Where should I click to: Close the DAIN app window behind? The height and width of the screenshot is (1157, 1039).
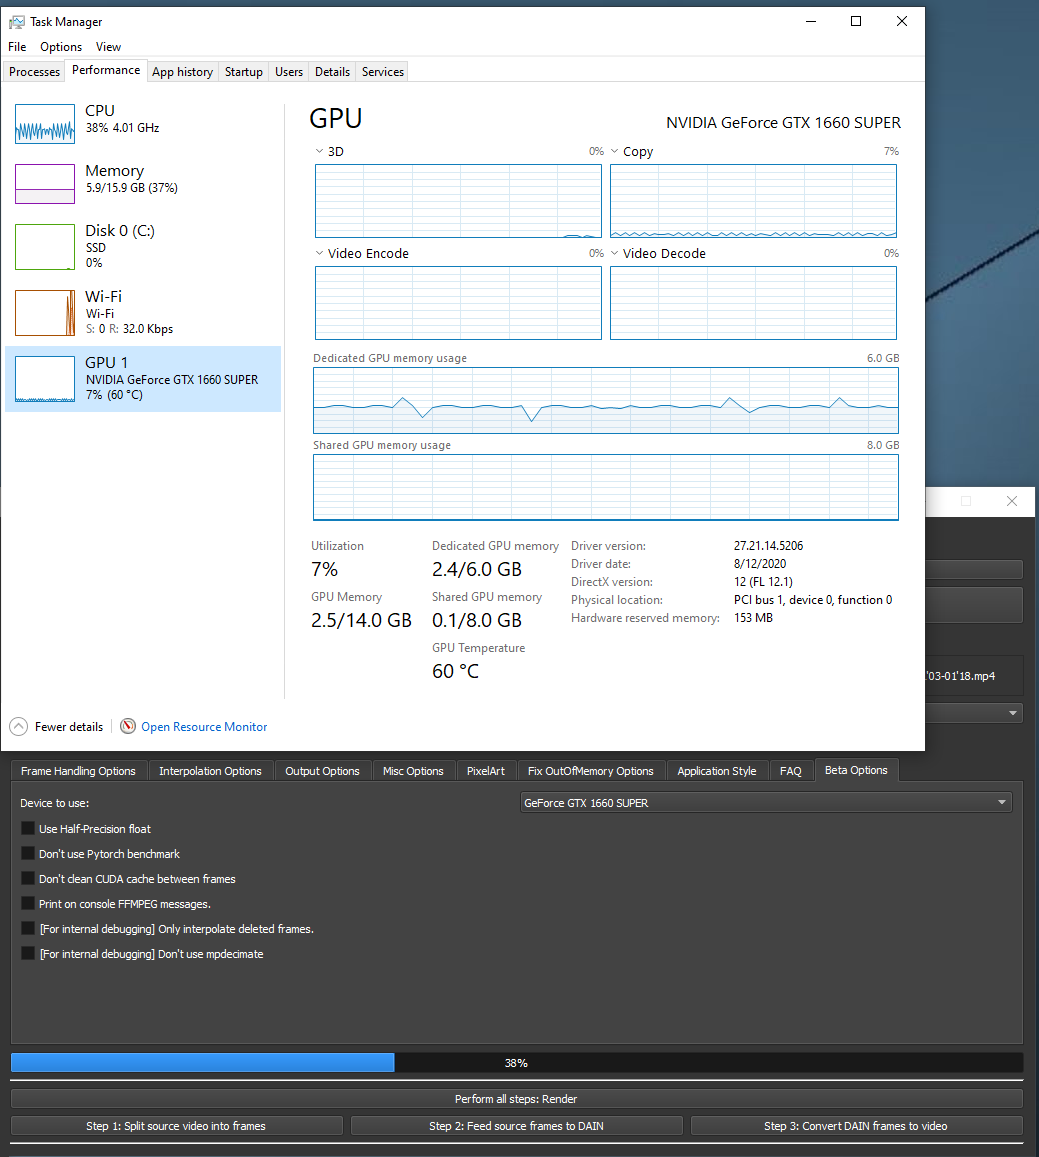[x=1012, y=501]
